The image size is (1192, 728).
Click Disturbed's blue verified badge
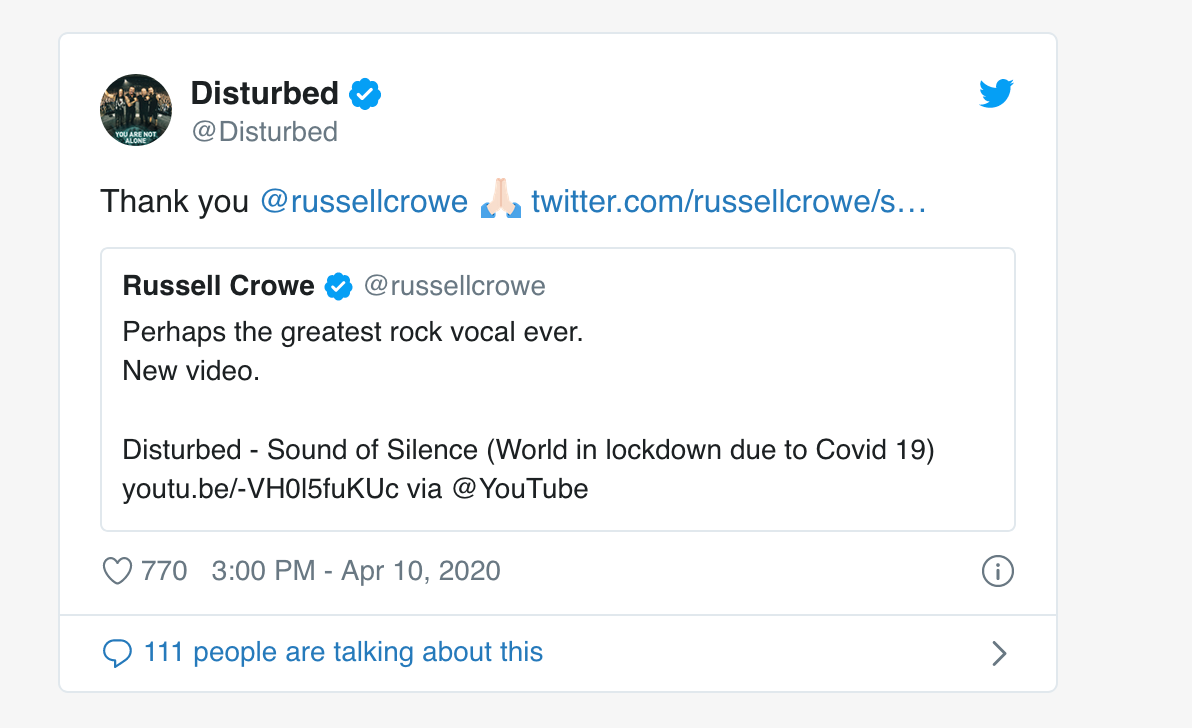pyautogui.click(x=365, y=94)
